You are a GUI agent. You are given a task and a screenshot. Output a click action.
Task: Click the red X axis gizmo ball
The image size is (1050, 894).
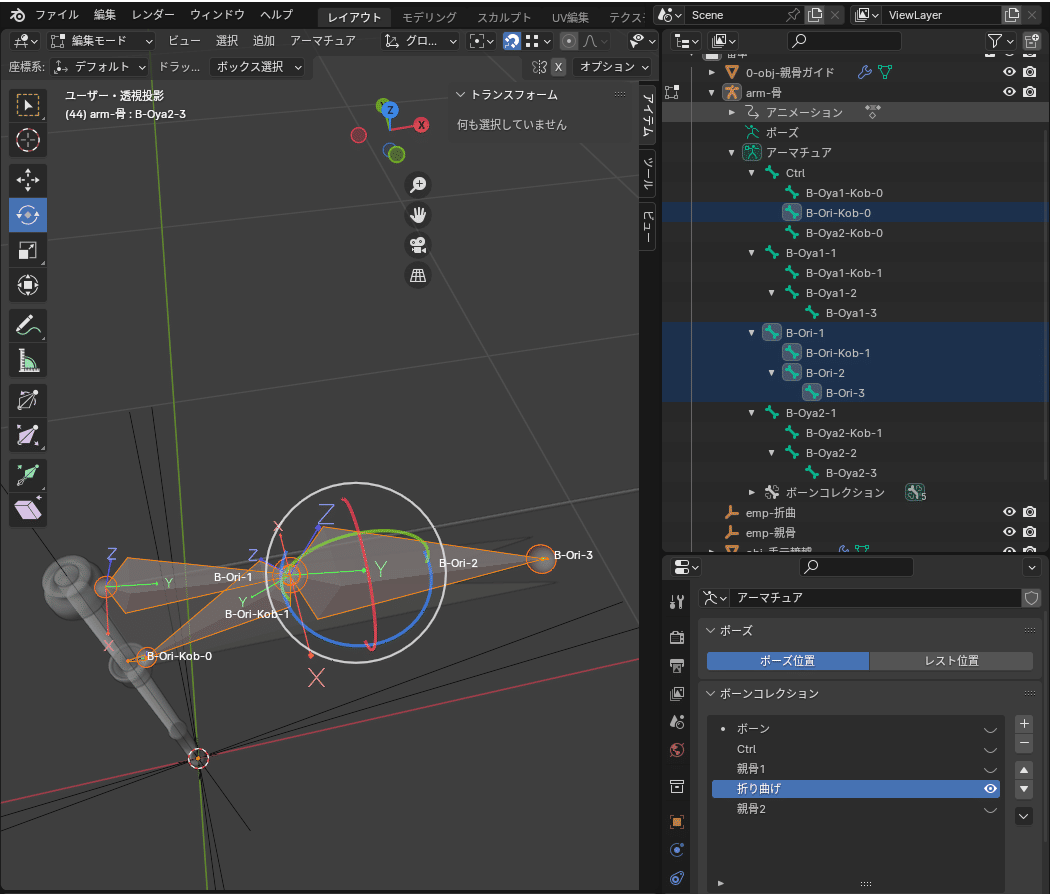422,125
